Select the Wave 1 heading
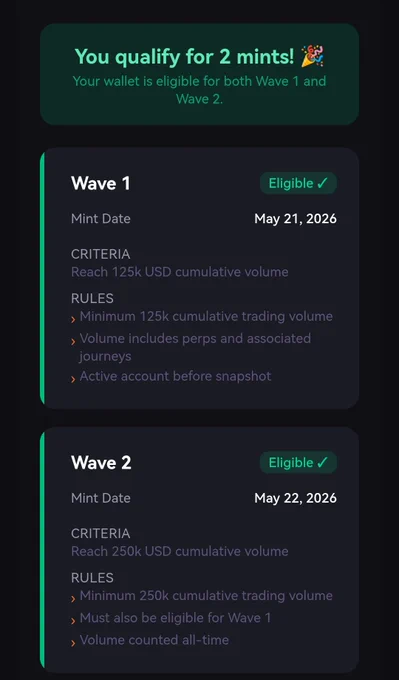The height and width of the screenshot is (680, 399). coord(101,183)
